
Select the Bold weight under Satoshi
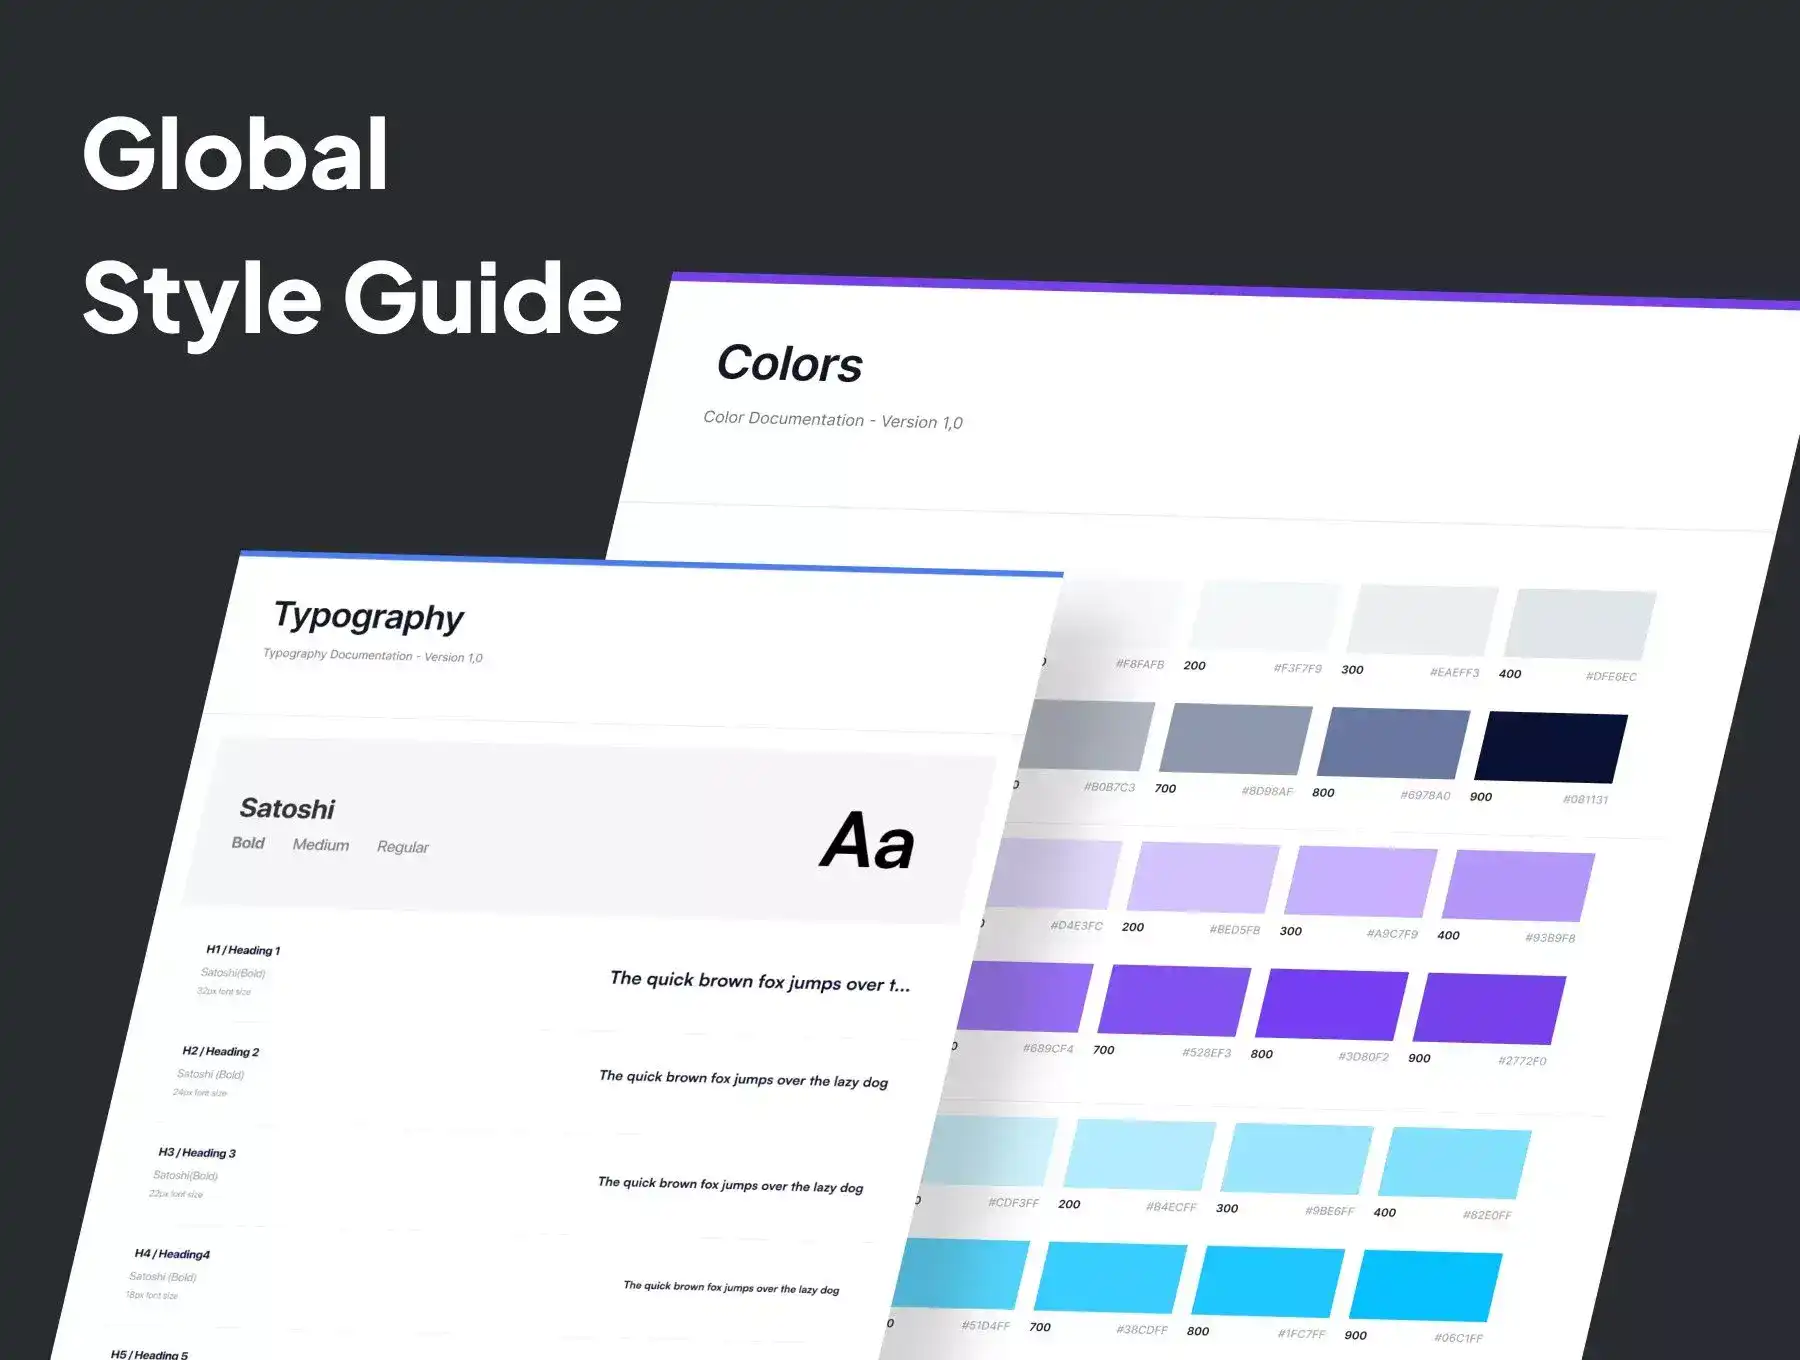tap(248, 843)
